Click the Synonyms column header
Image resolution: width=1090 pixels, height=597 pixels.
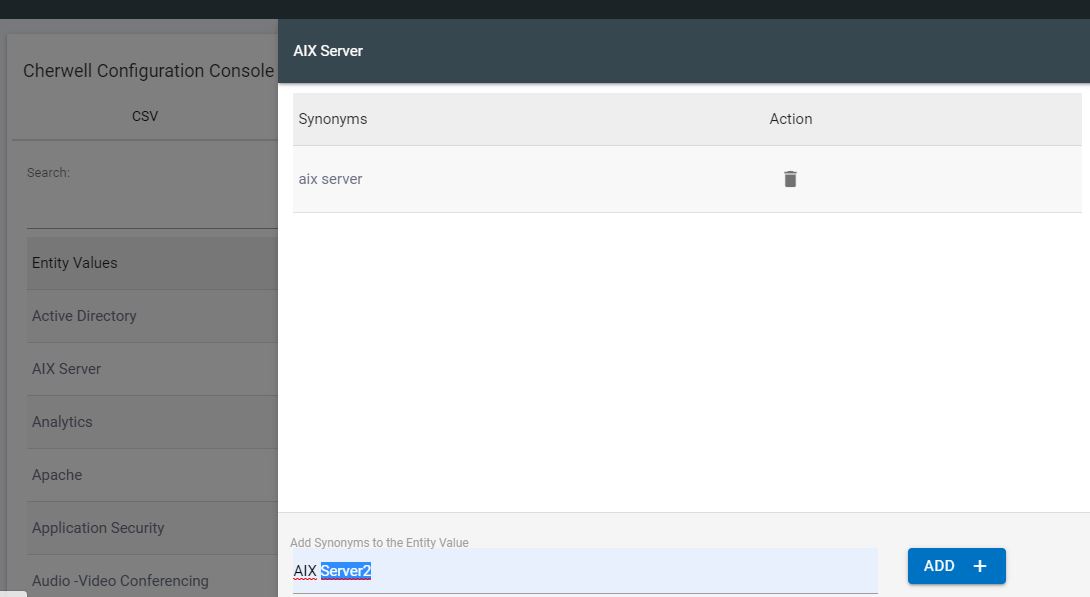point(333,119)
